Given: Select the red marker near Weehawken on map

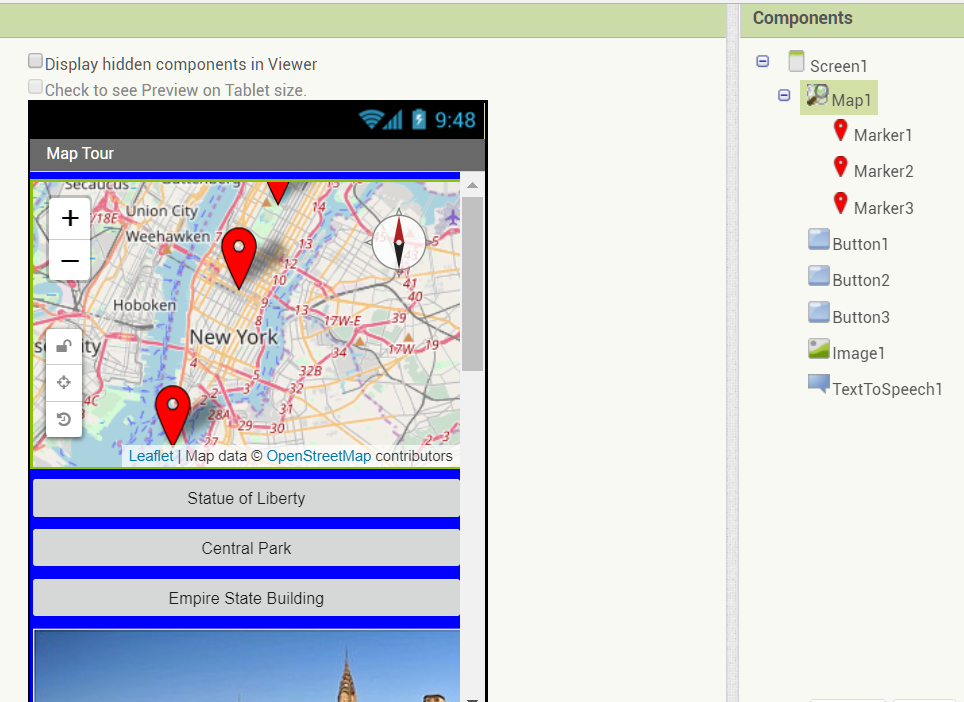Looking at the screenshot, I should pos(239,258).
